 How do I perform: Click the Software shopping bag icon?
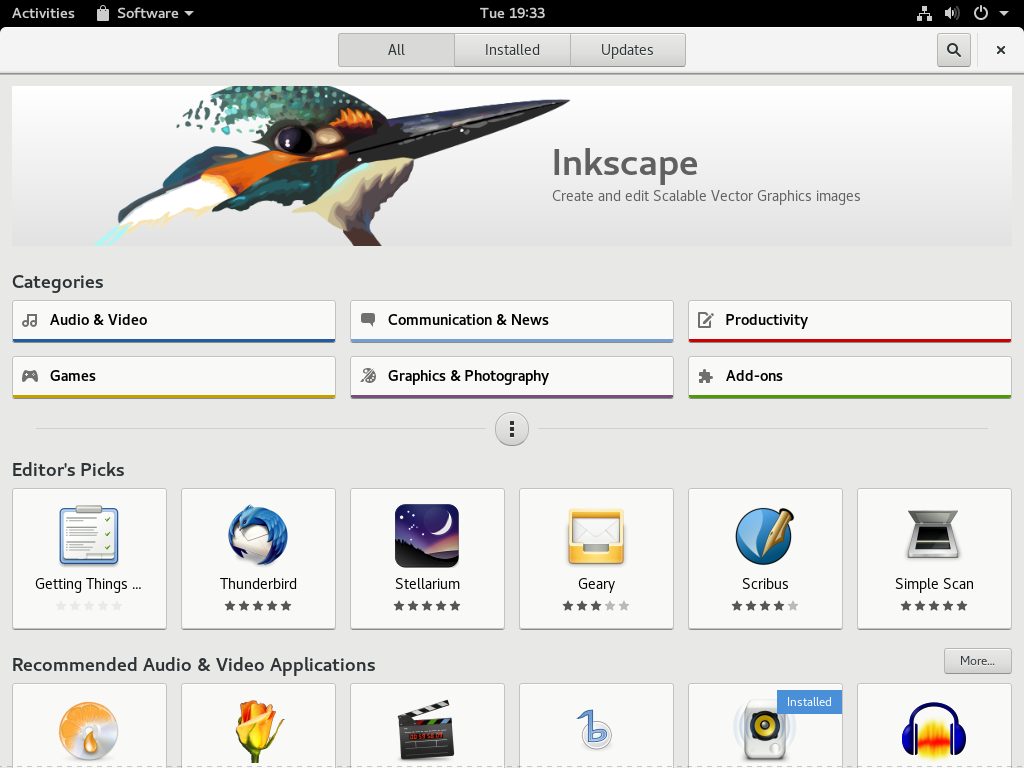tap(103, 13)
